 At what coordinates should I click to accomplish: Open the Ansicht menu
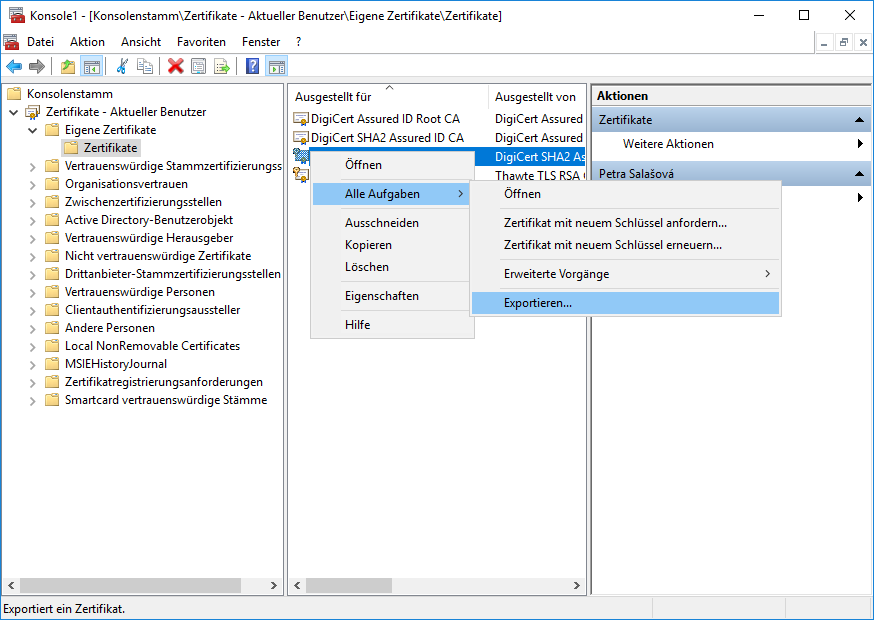coord(141,42)
